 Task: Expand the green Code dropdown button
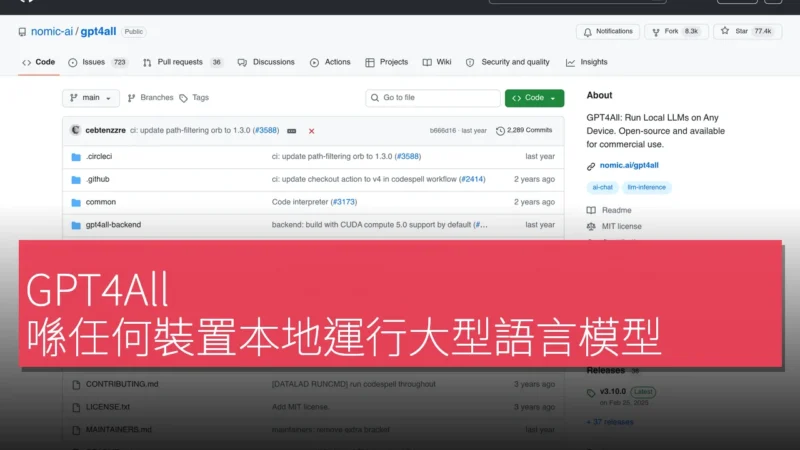[534, 98]
